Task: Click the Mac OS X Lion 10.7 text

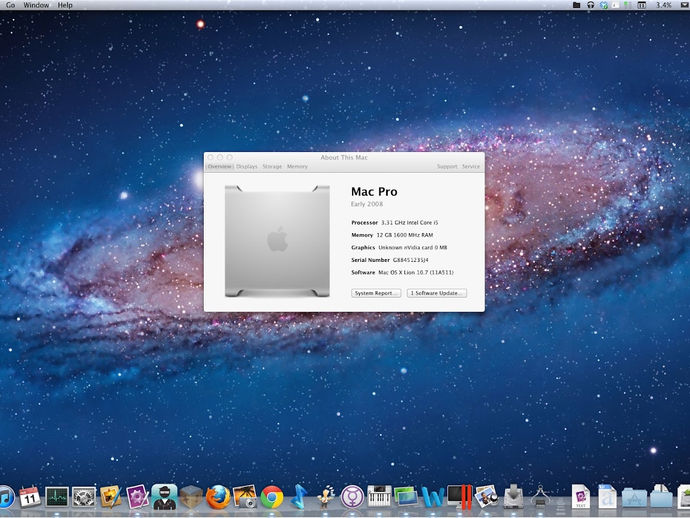Action: [x=416, y=272]
